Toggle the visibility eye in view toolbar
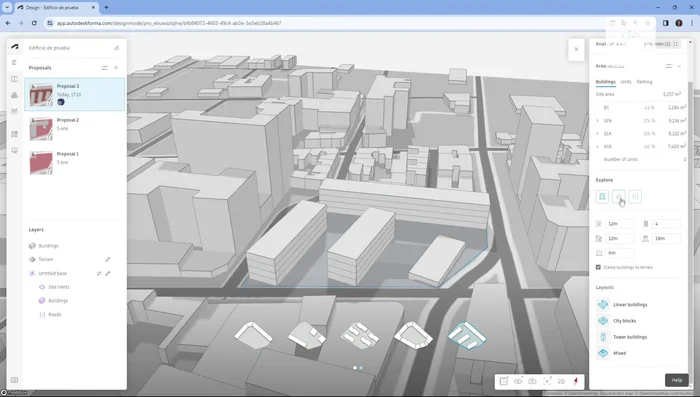The height and width of the screenshot is (397, 700). [518, 381]
